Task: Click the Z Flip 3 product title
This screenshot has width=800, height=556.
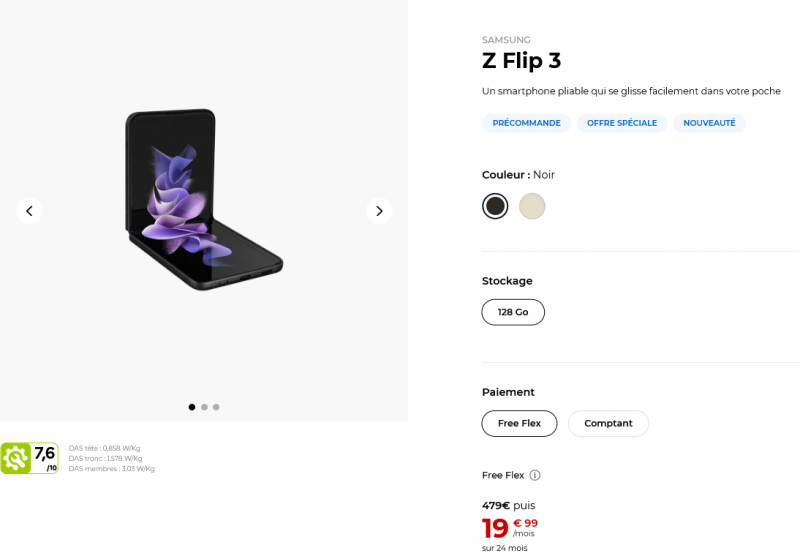Action: (x=521, y=61)
